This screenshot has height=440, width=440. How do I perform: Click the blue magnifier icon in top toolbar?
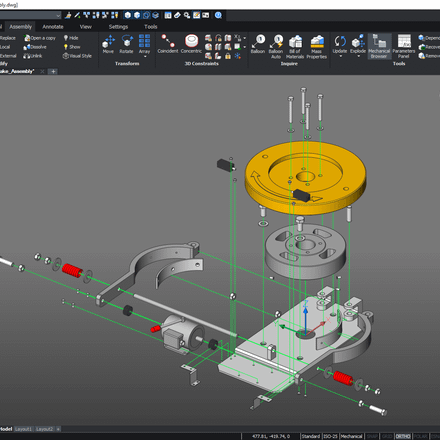(218, 15)
